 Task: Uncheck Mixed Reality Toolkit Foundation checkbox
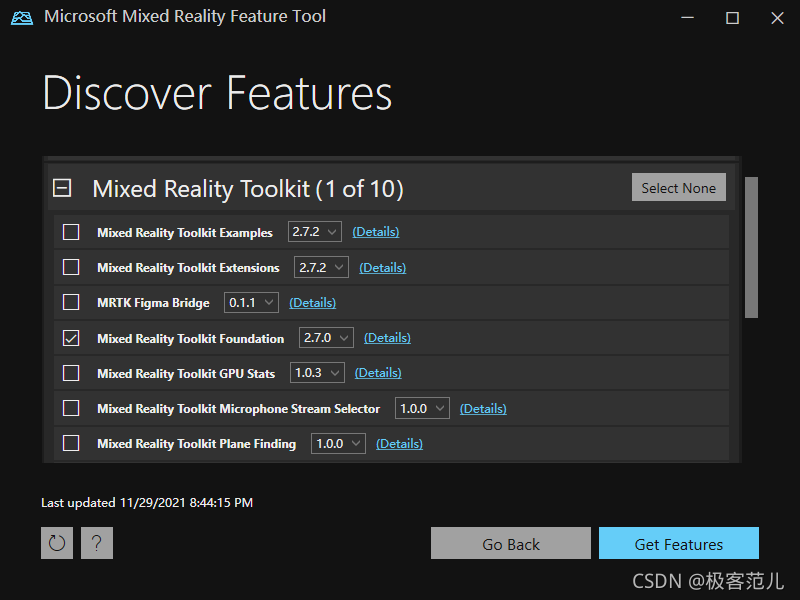point(71,338)
